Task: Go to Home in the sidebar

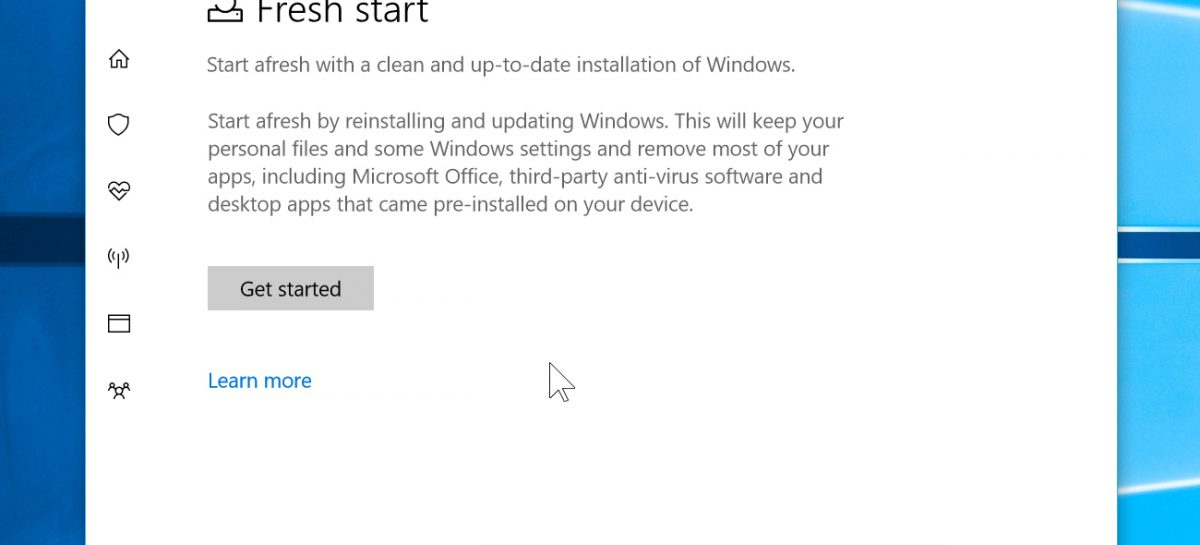Action: point(119,59)
